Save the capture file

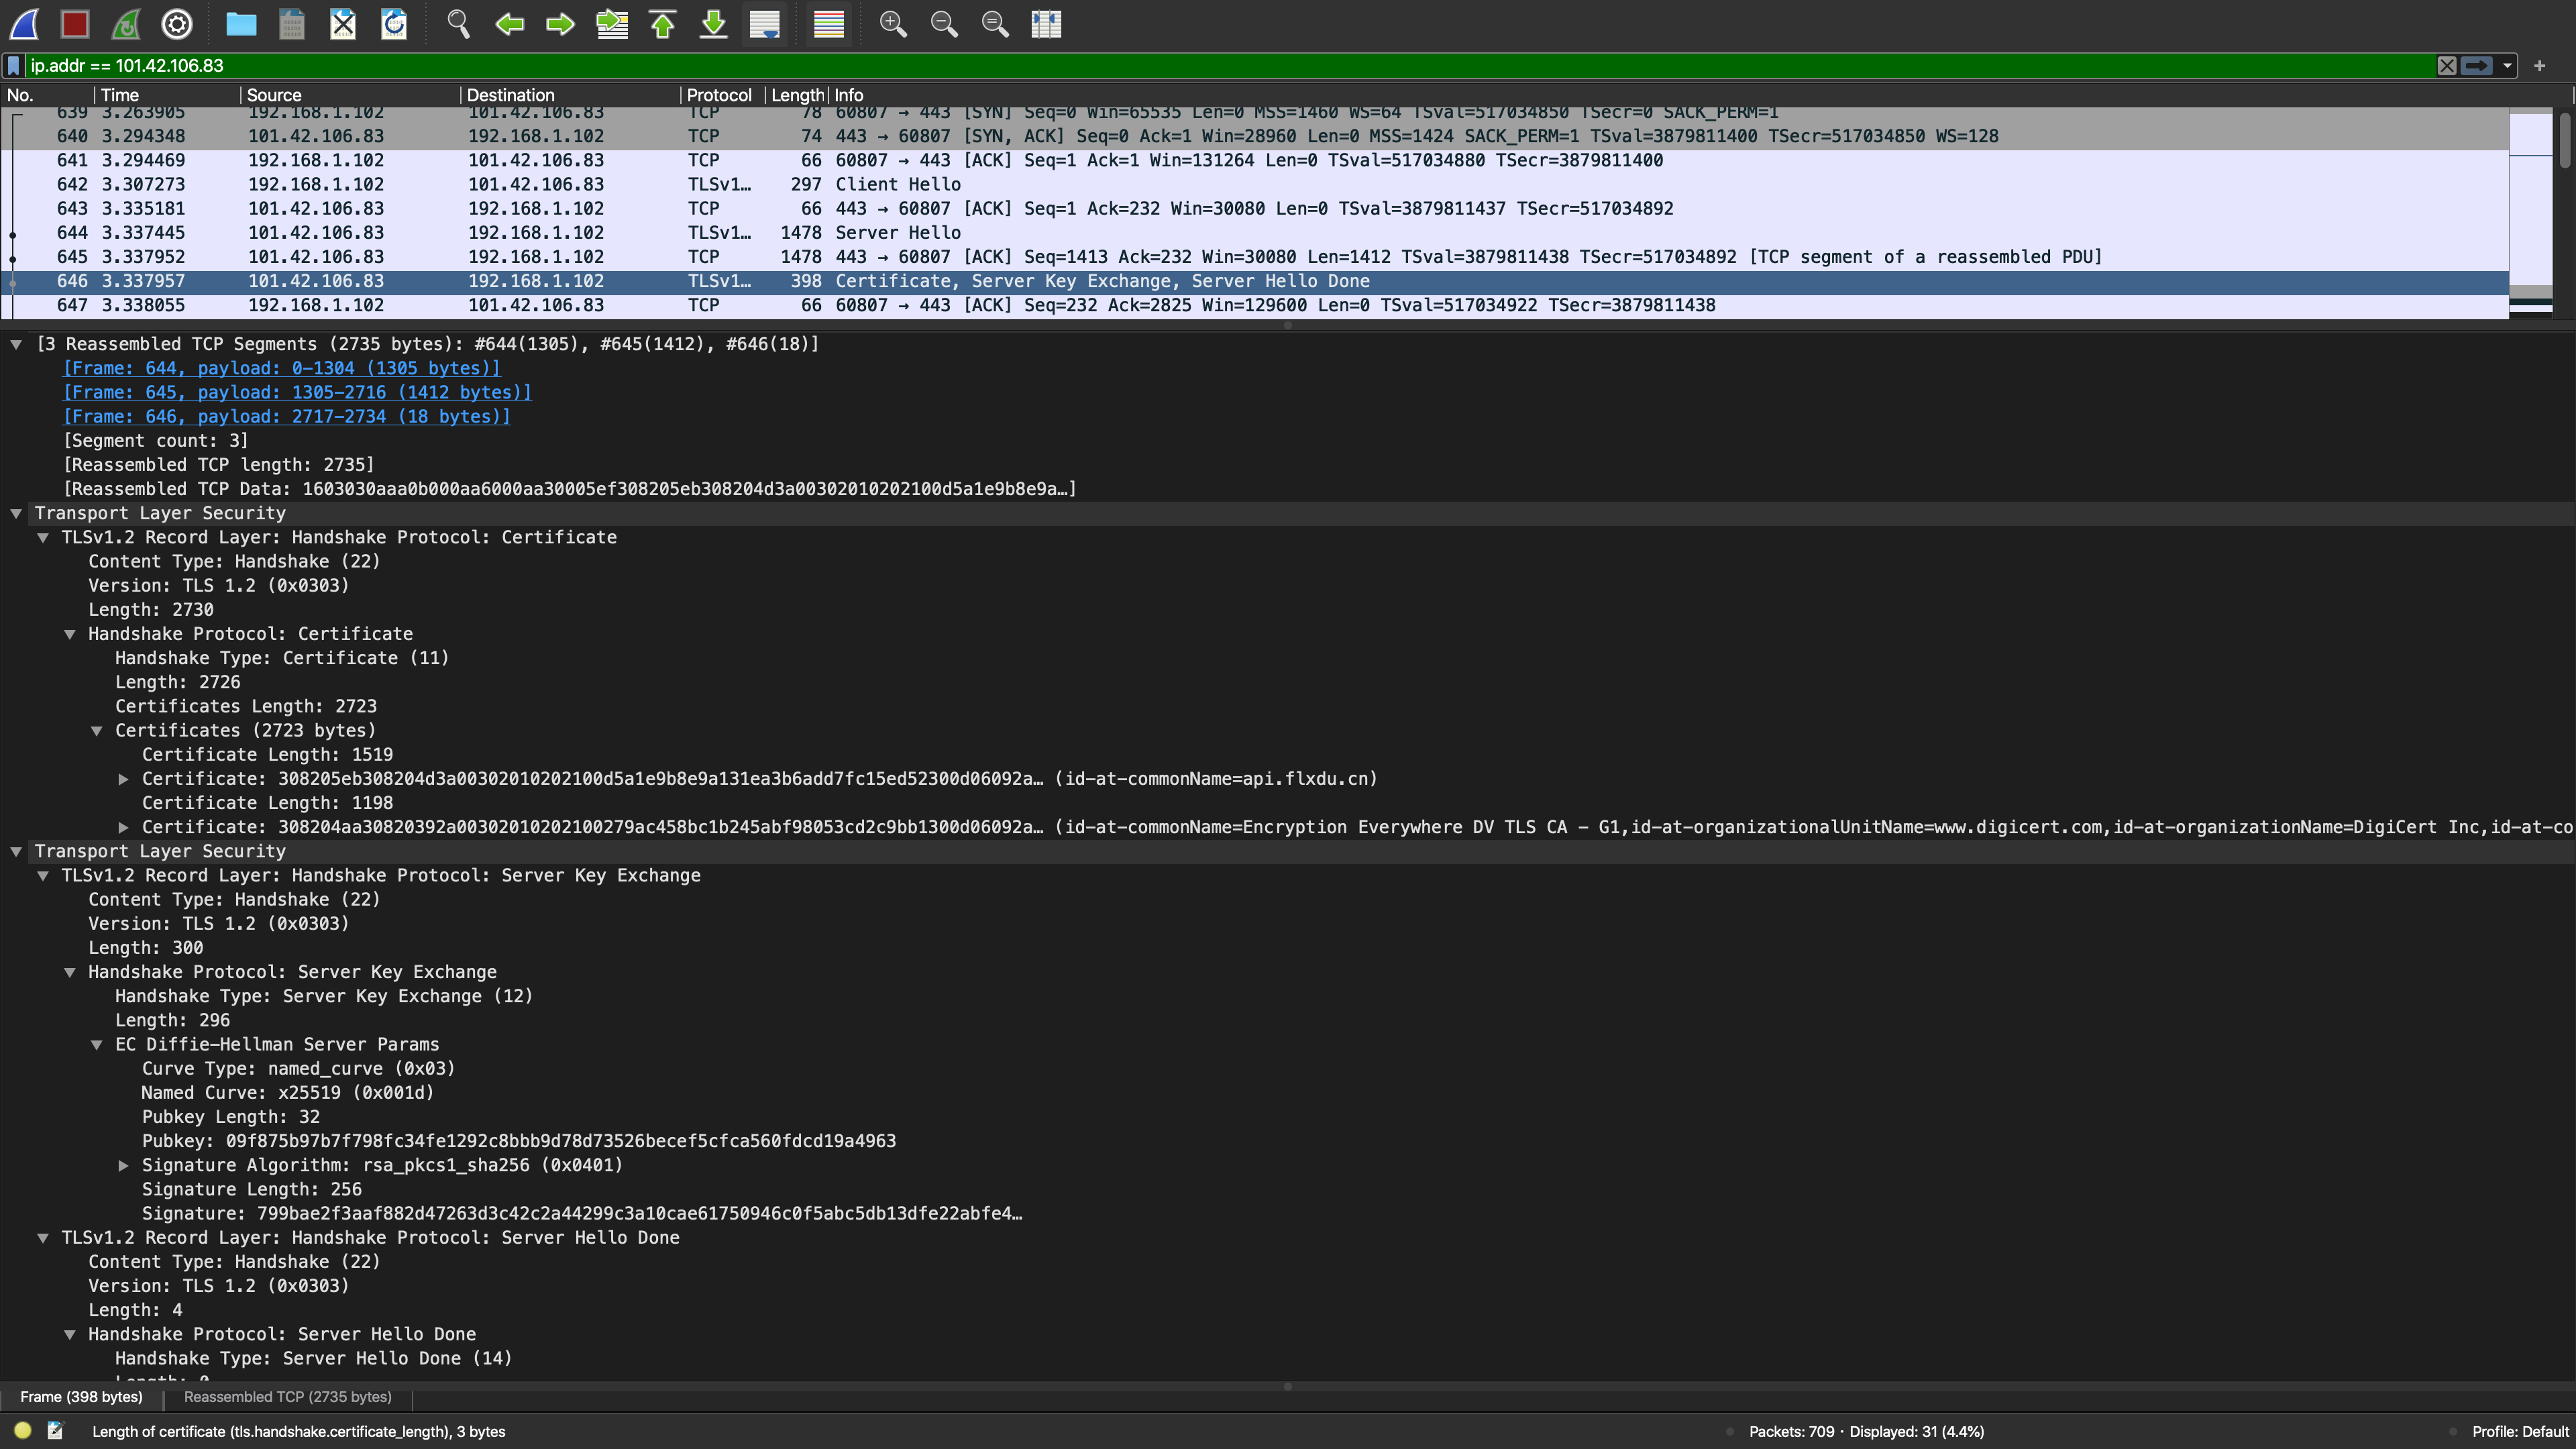(292, 24)
